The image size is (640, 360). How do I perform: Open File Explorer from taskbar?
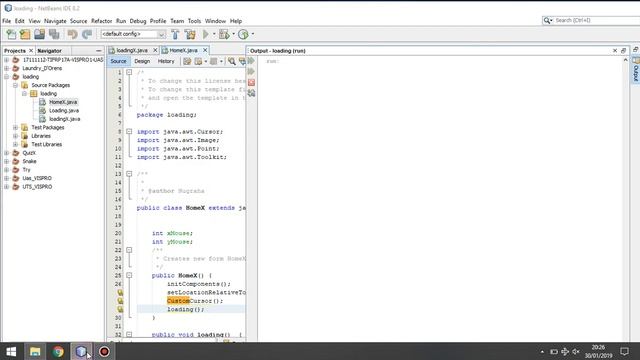(35, 351)
